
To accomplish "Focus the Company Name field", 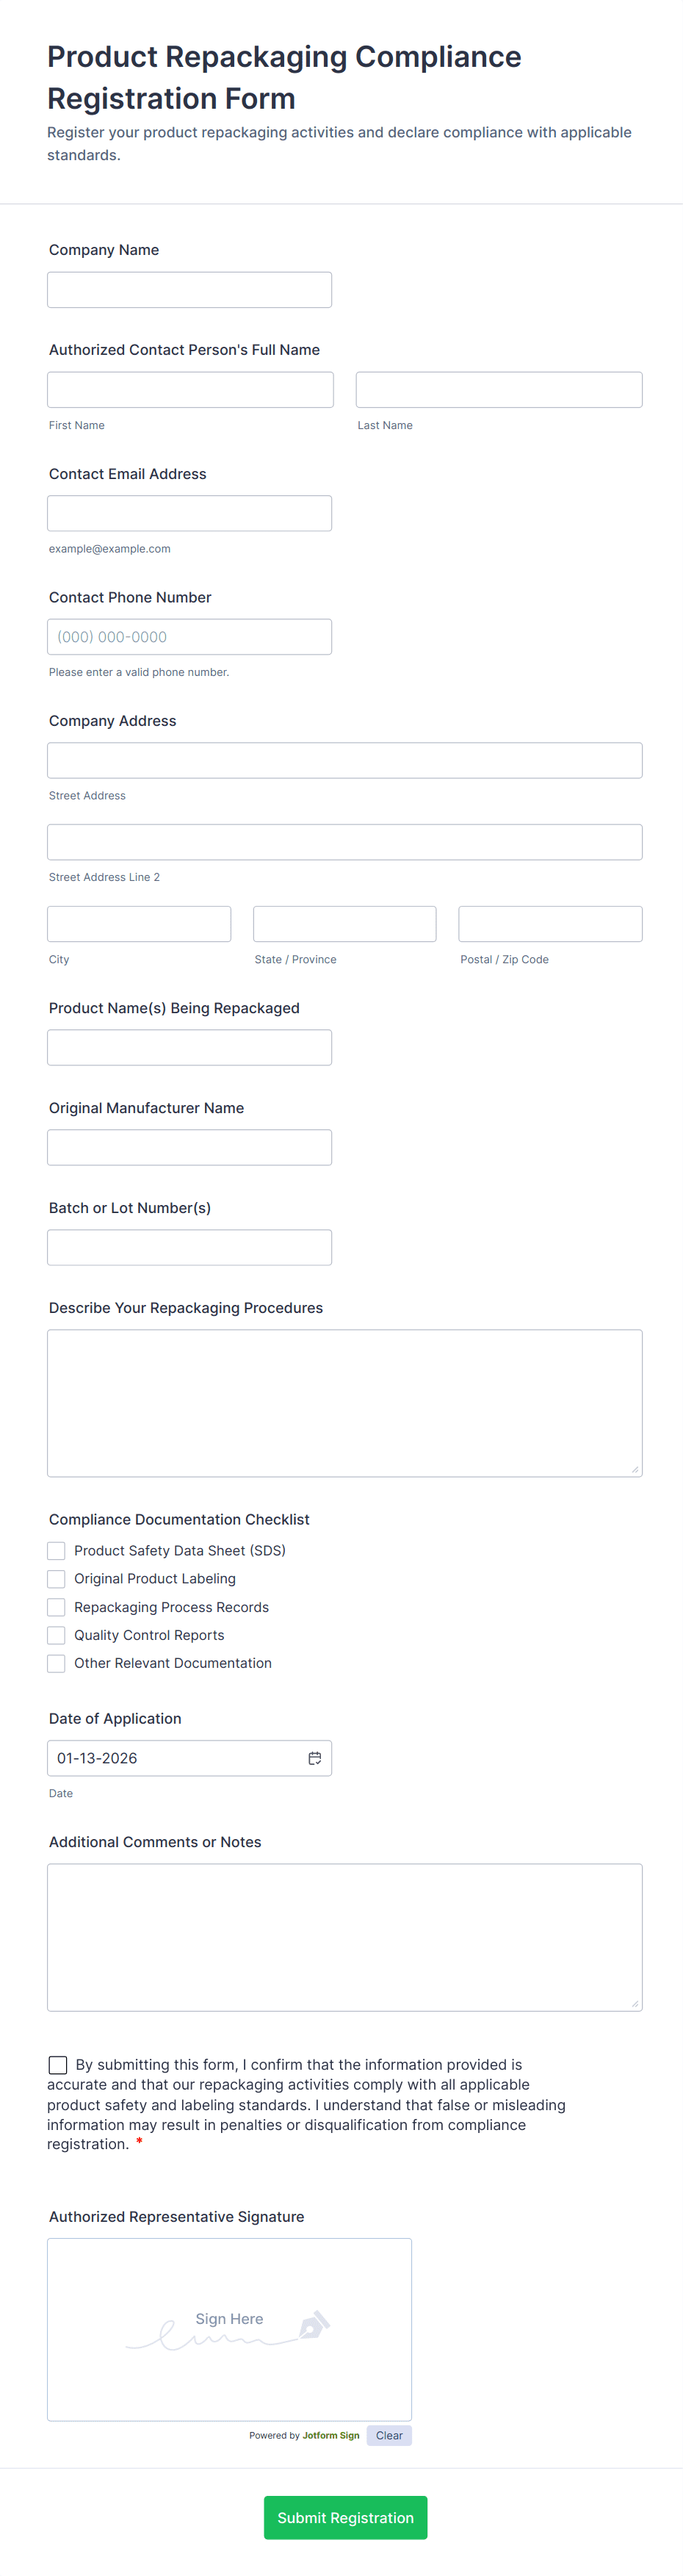I will tap(189, 290).
